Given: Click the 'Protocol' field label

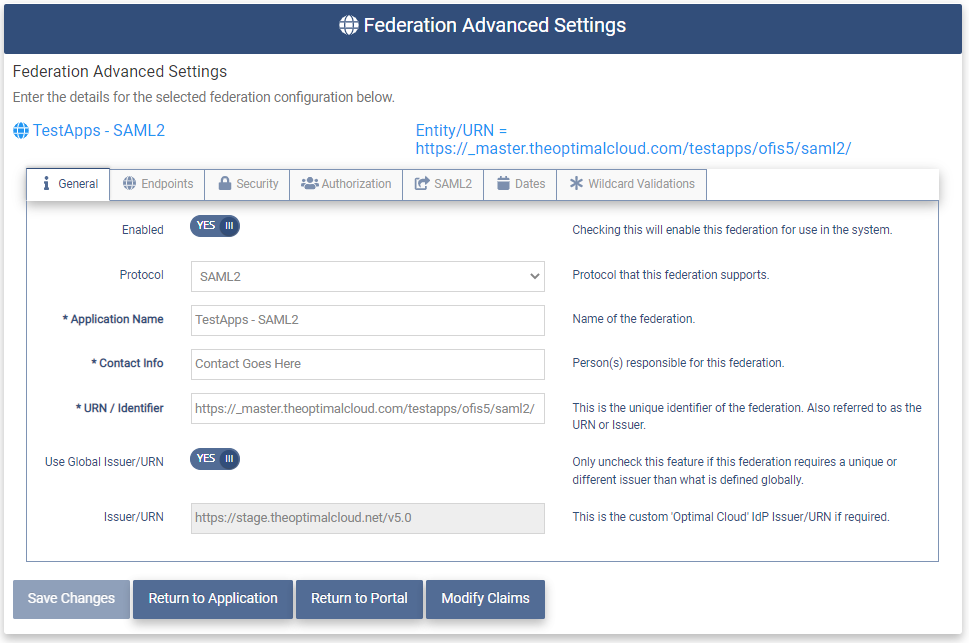Looking at the screenshot, I should [x=142, y=275].
